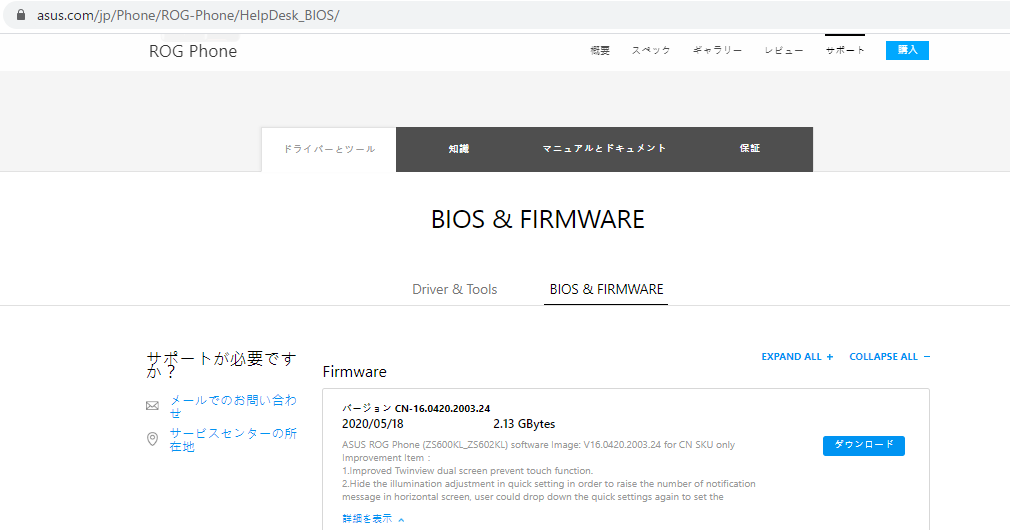Screen dimensions: 1010x530
Task: Click the file size 2.13 GBytes
Action: click(524, 424)
